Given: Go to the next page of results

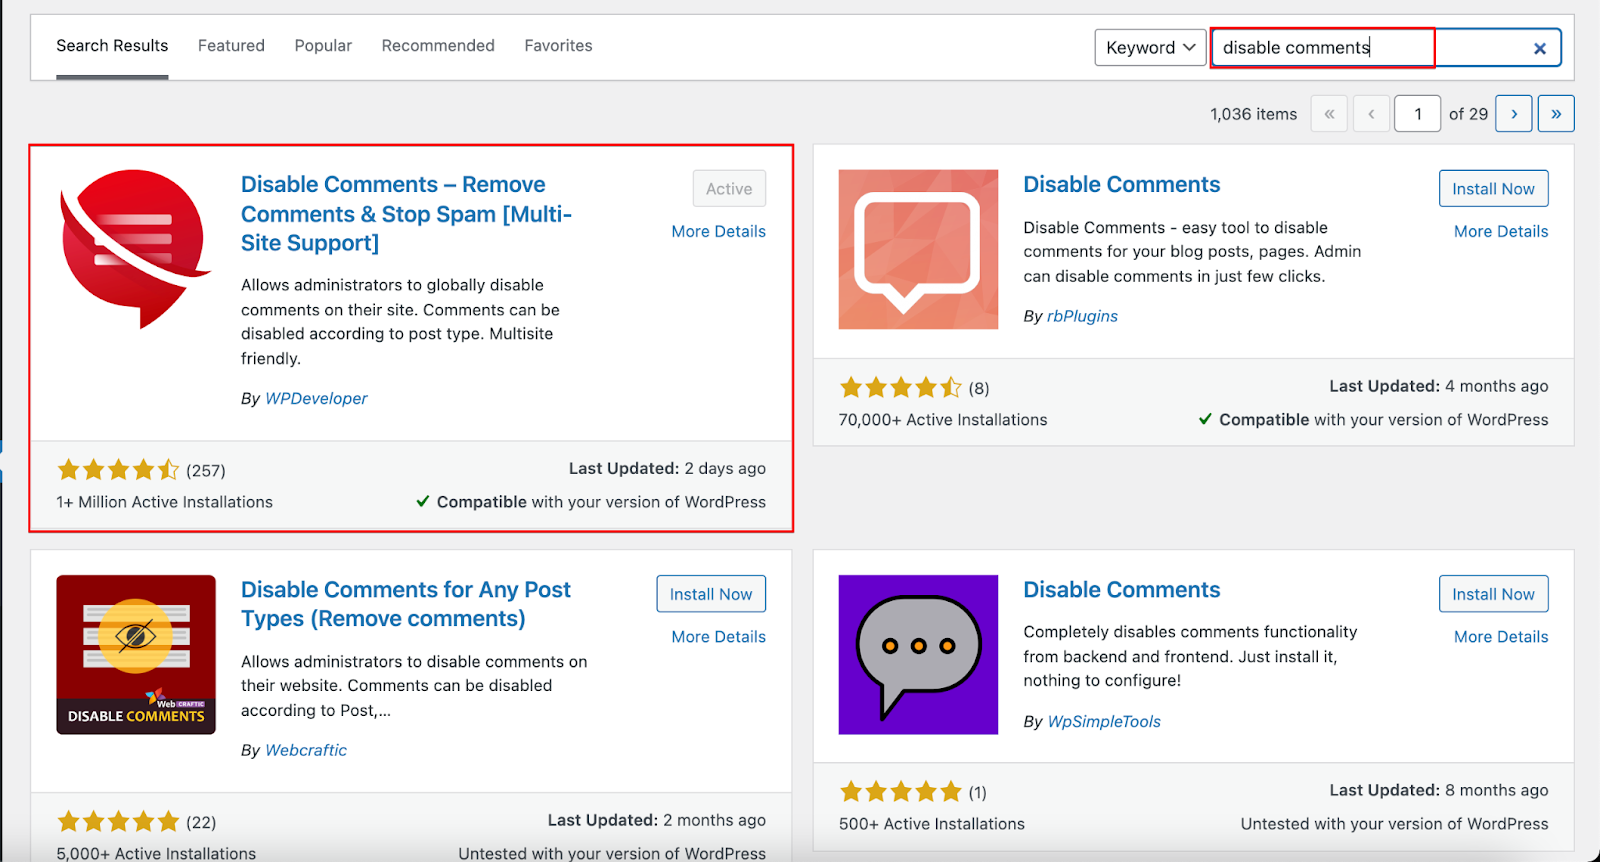Looking at the screenshot, I should tap(1514, 114).
